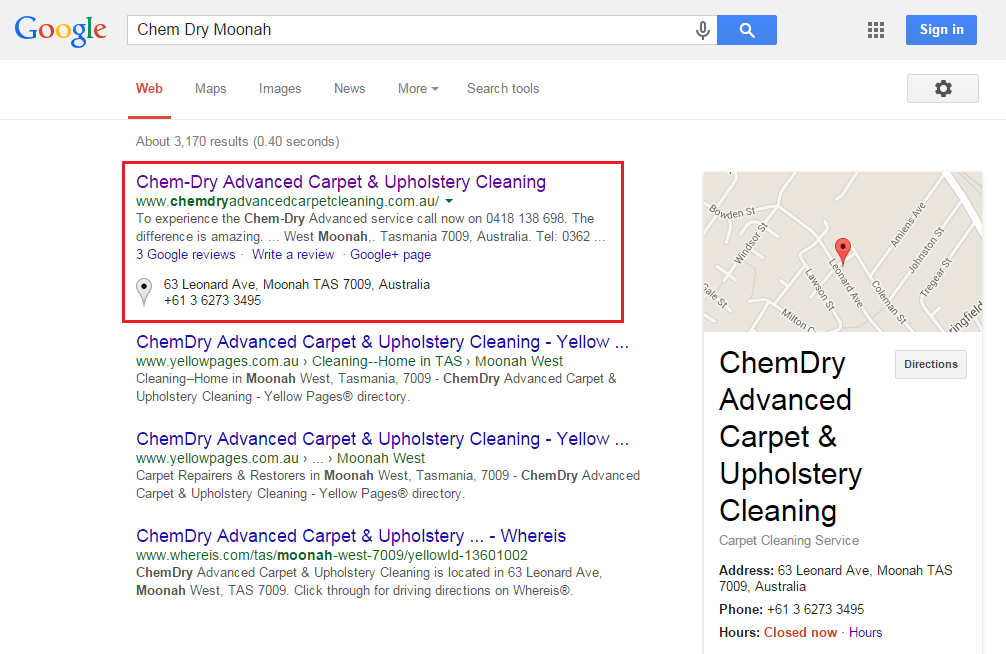
Task: Open the 3 Google reviews link
Action: [185, 255]
